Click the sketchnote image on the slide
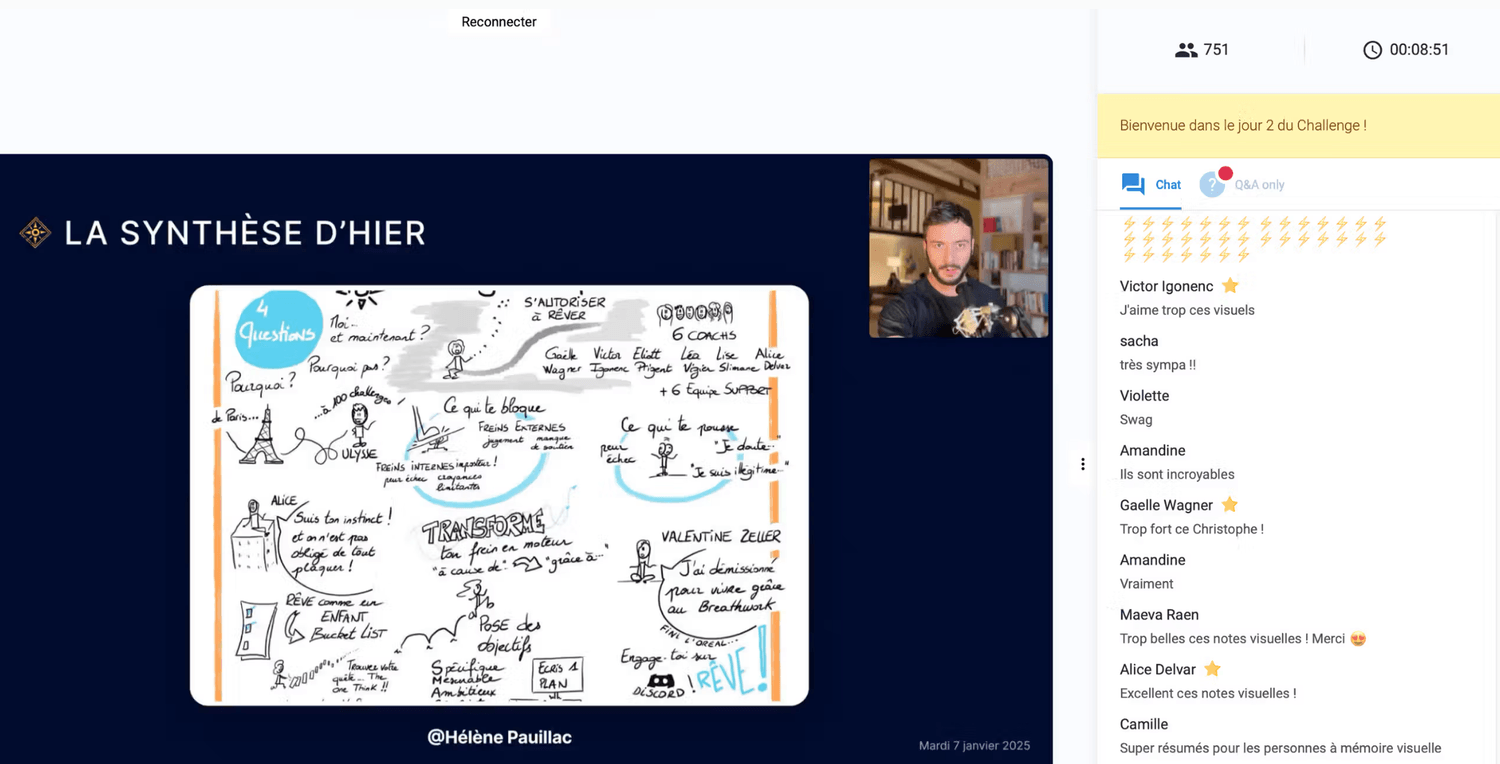This screenshot has height=764, width=1500. [499, 495]
